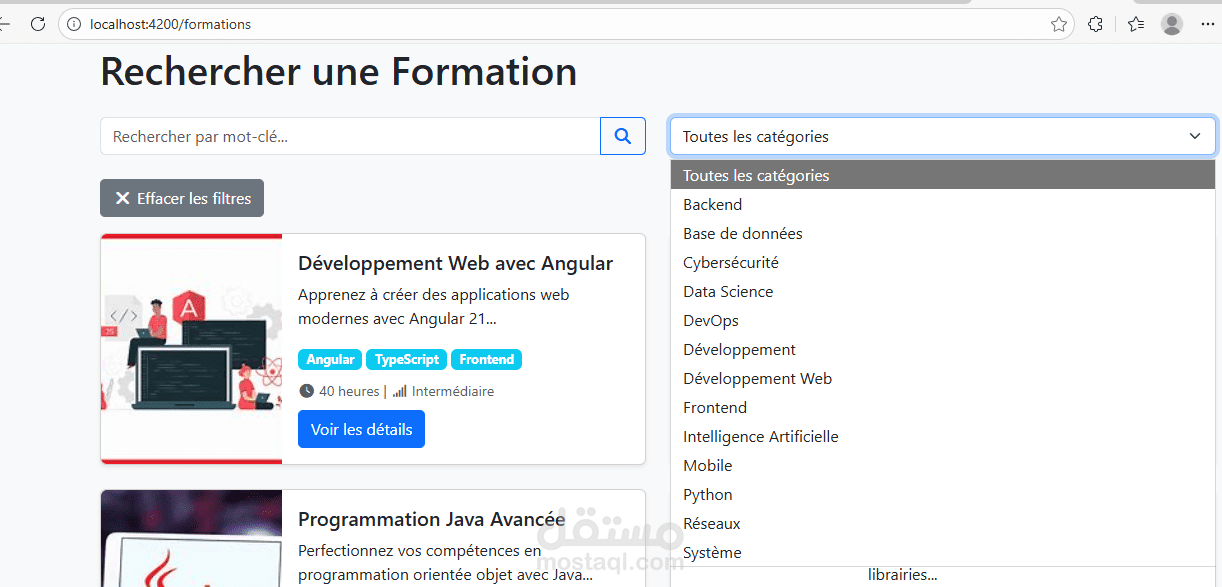This screenshot has height=587, width=1222.
Task: Open the Angular course thumbnail image
Action: [x=191, y=349]
